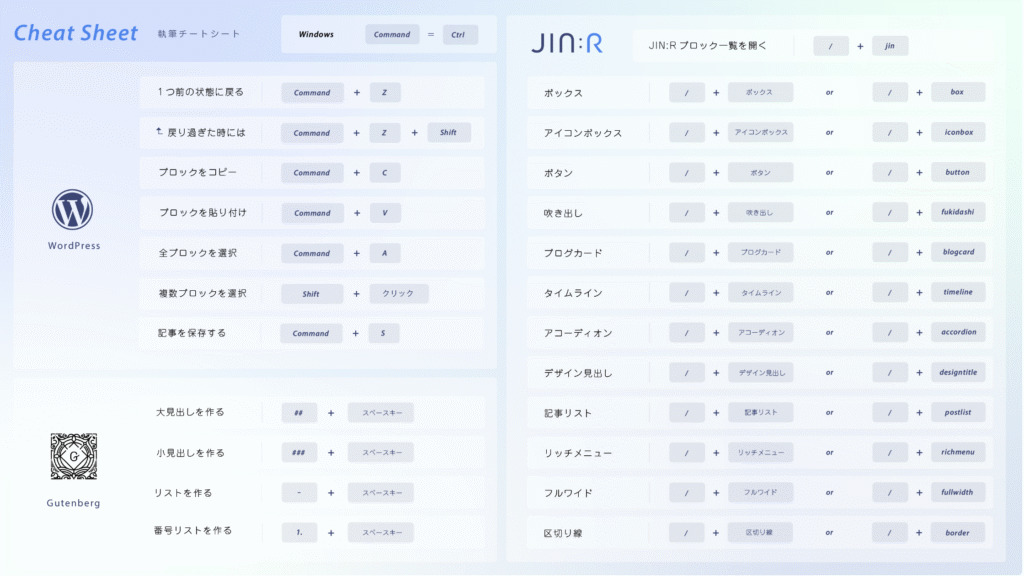Select the S key in 記事を保存する row

coord(384,333)
